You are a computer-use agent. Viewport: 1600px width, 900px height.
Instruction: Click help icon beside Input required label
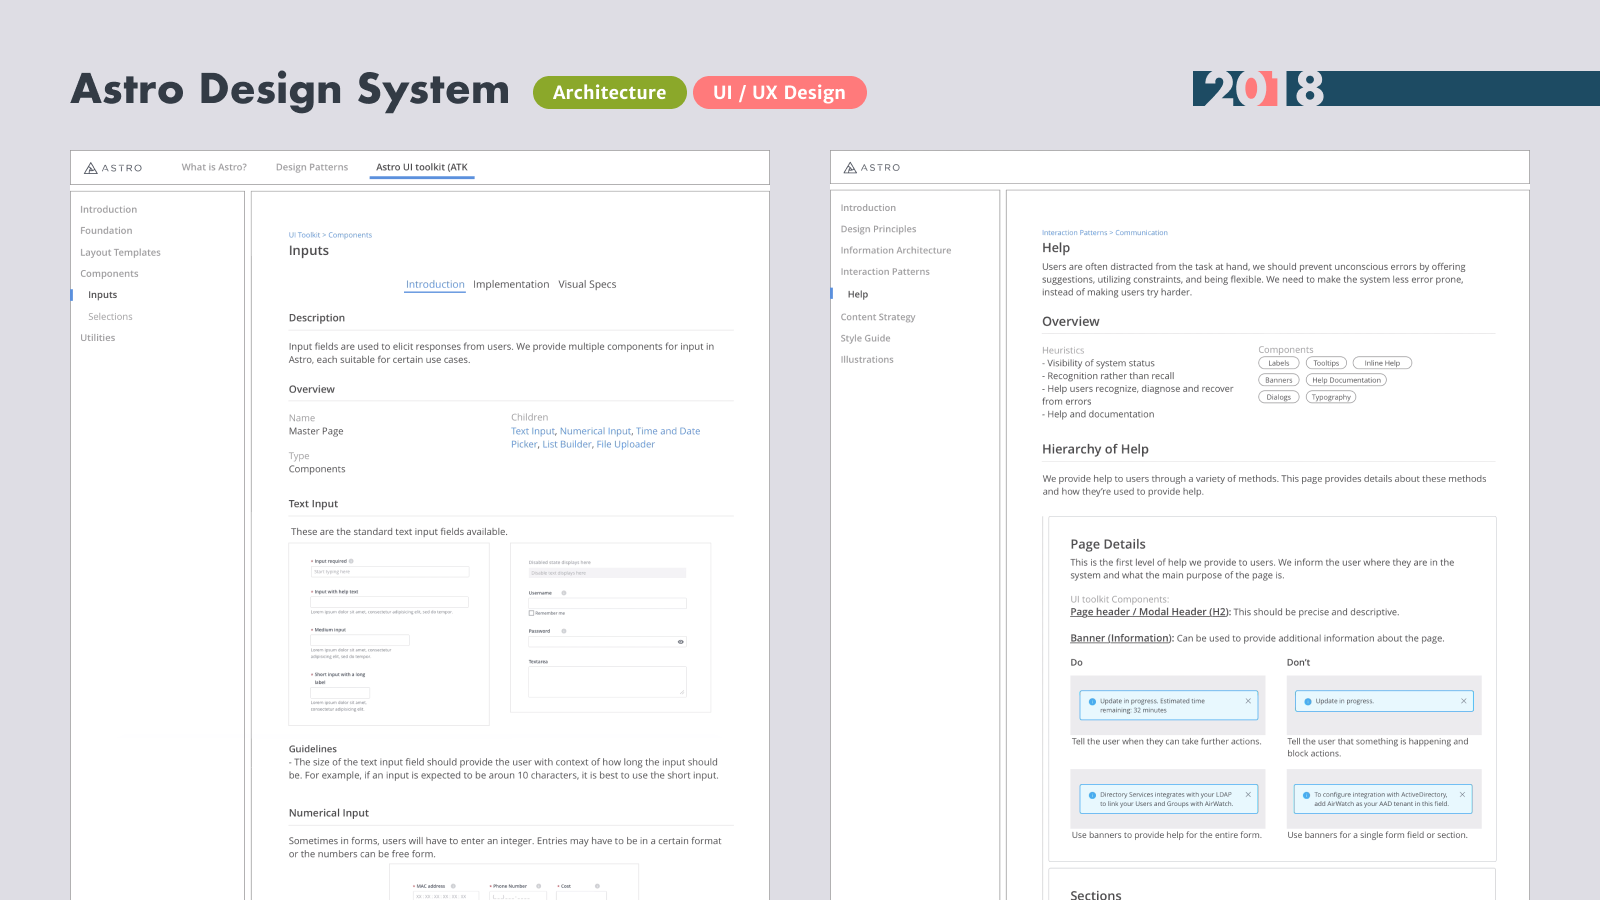click(351, 561)
